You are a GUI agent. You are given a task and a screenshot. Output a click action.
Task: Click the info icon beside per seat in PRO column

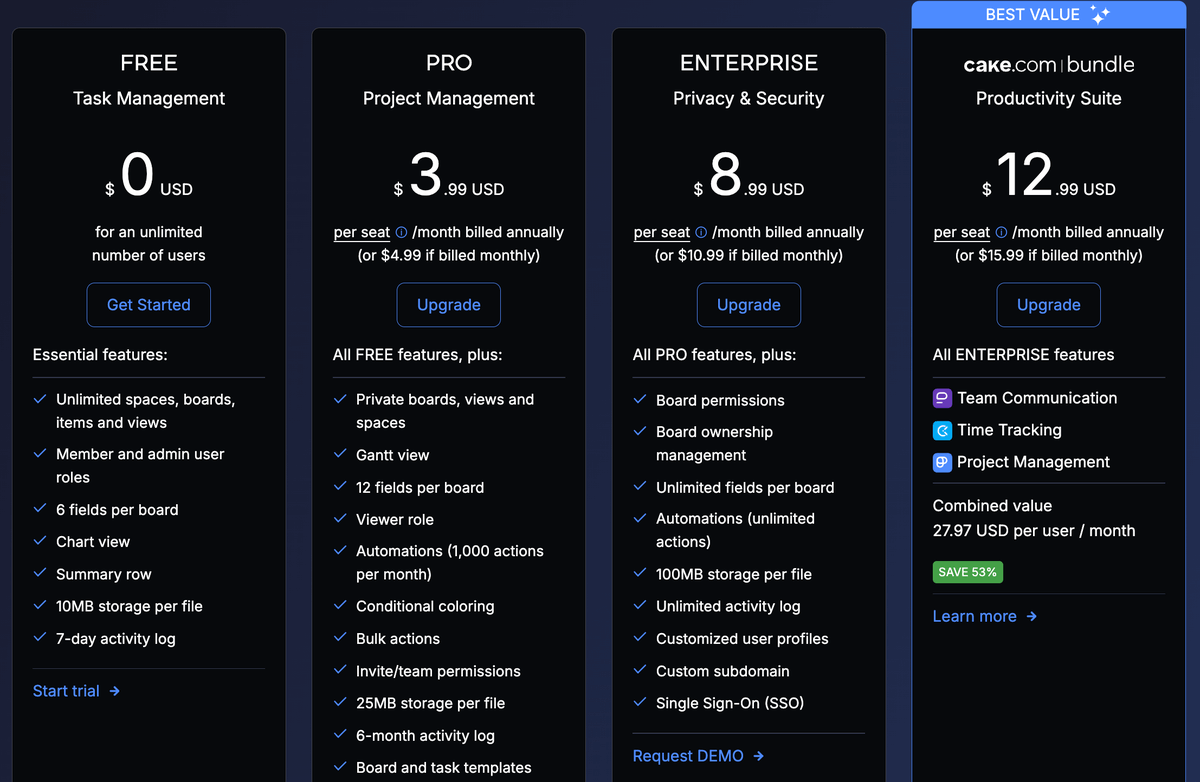coord(400,231)
